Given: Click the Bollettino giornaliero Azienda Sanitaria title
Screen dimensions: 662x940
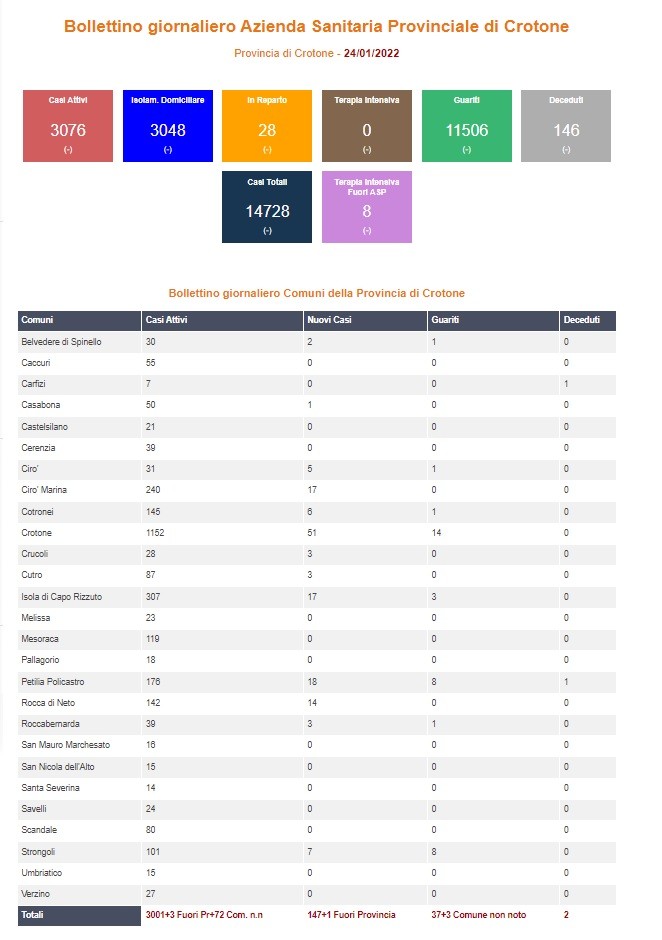Looking at the screenshot, I should 317,26.
